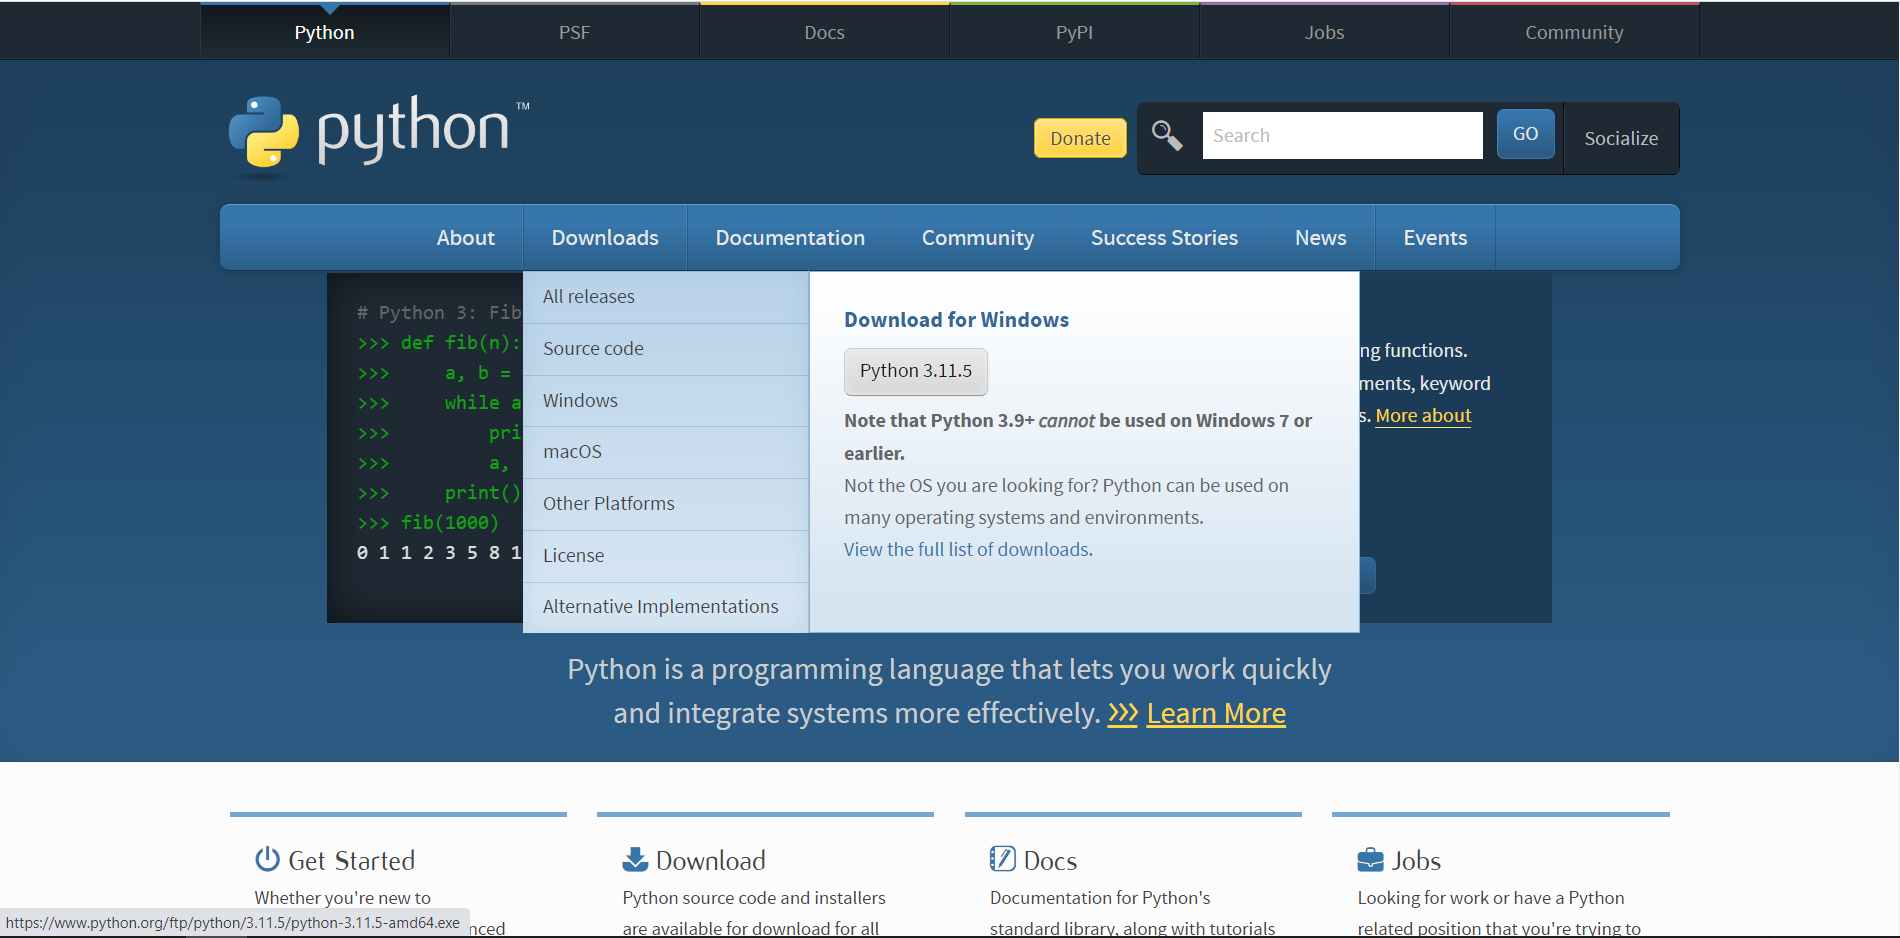Click the yellow Donate button
Viewport: 1900px width, 938px height.
tap(1080, 138)
